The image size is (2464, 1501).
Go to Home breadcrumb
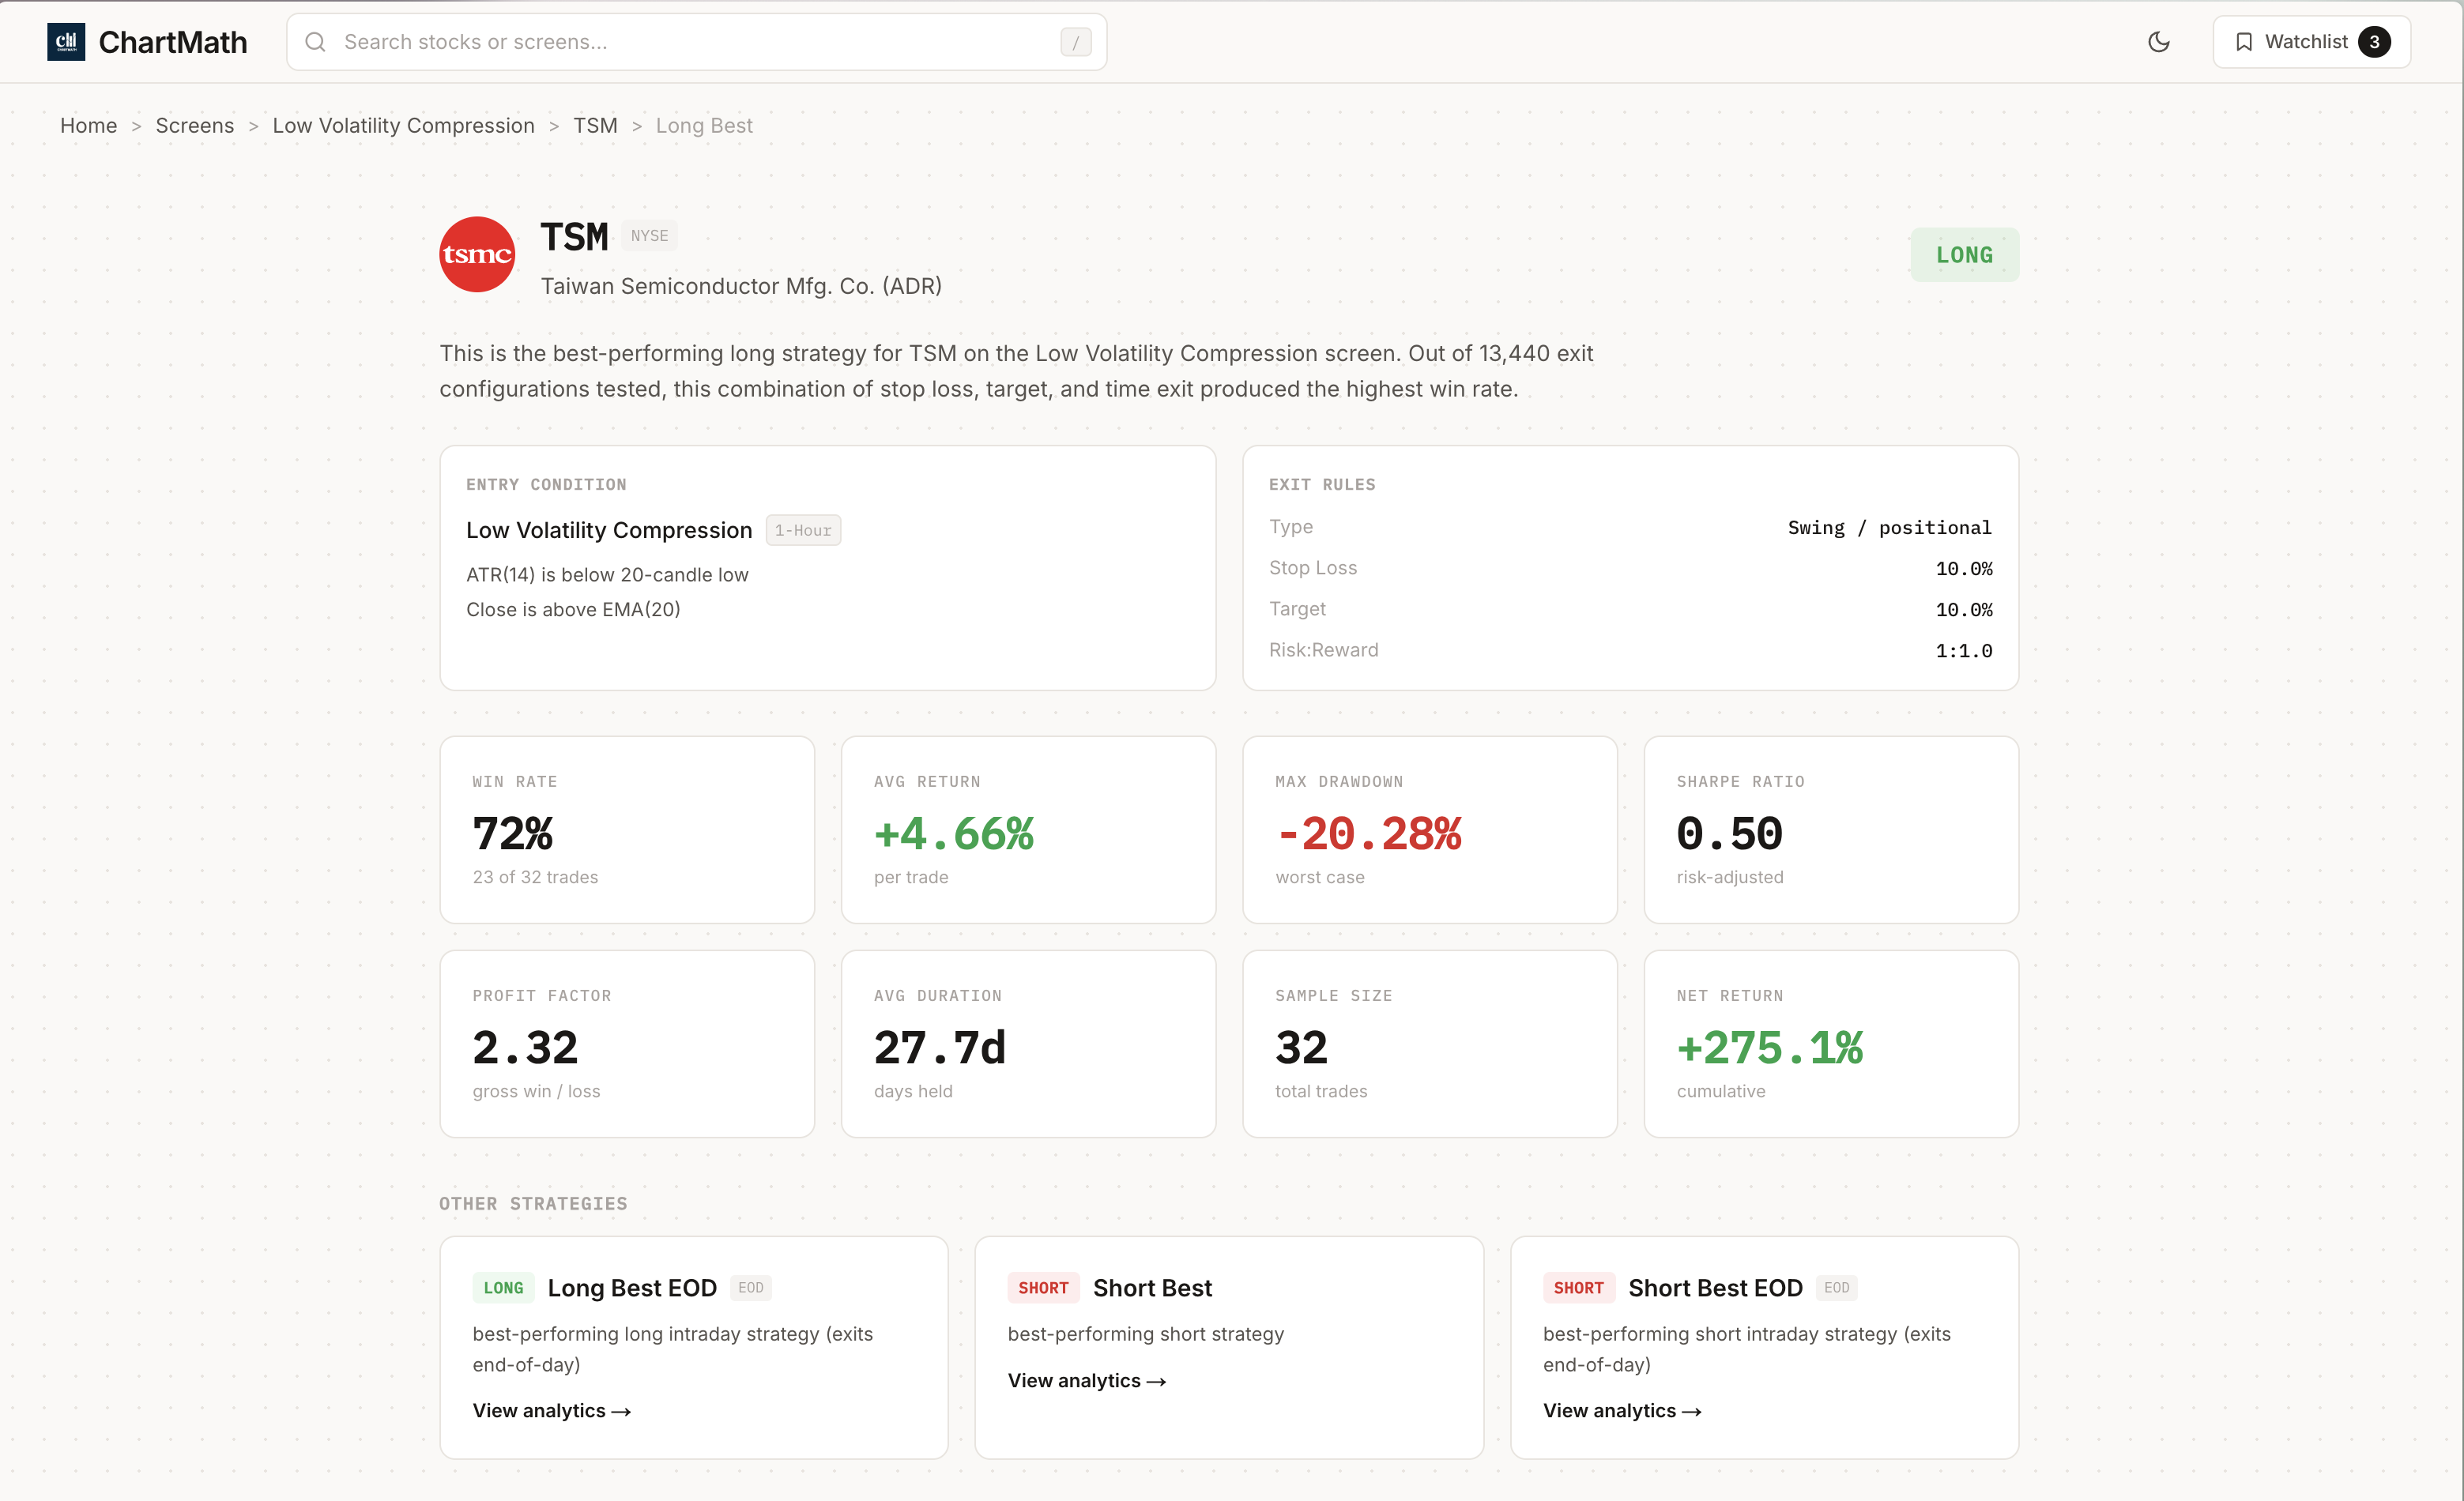coord(88,126)
